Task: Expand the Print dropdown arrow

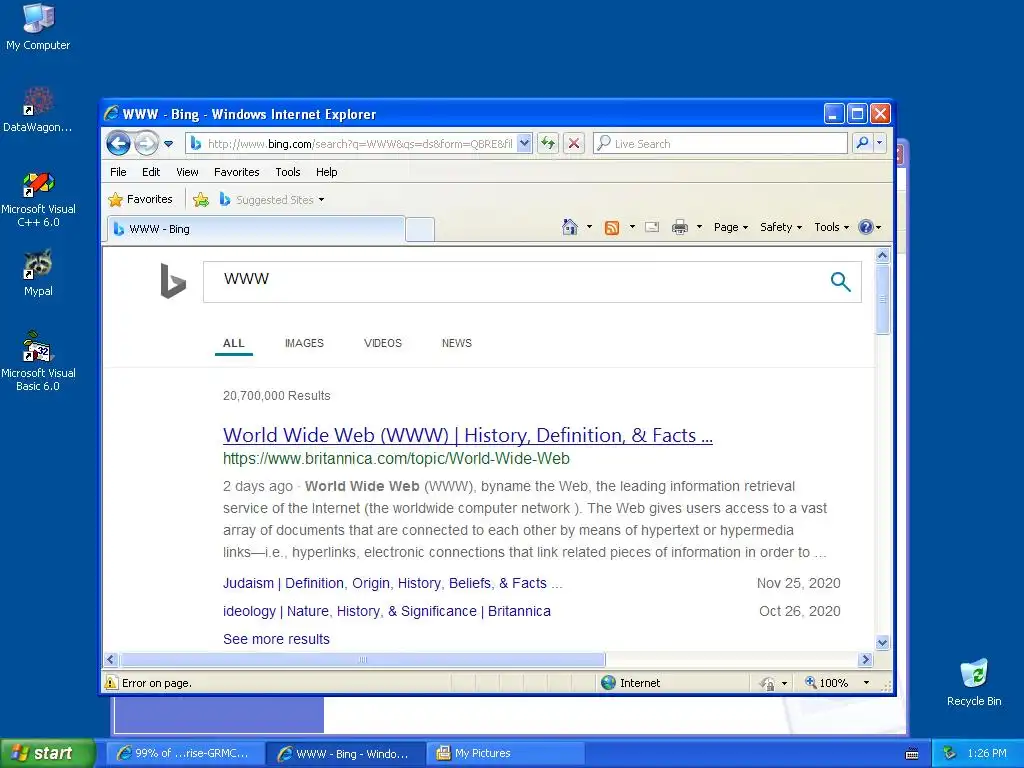Action: [x=699, y=227]
